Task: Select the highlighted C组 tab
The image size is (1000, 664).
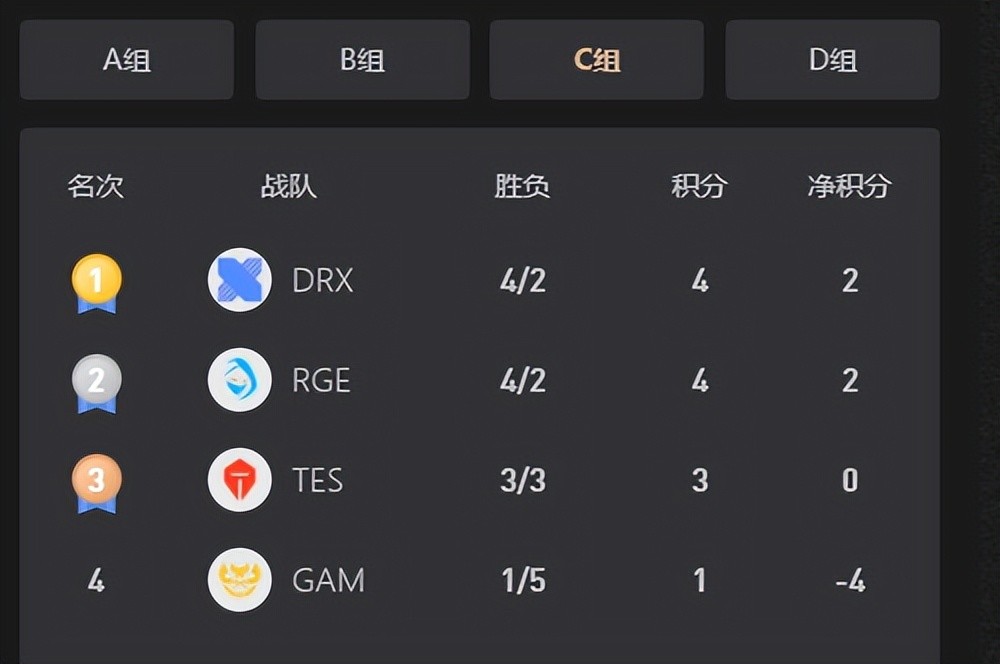Action: pyautogui.click(x=597, y=60)
